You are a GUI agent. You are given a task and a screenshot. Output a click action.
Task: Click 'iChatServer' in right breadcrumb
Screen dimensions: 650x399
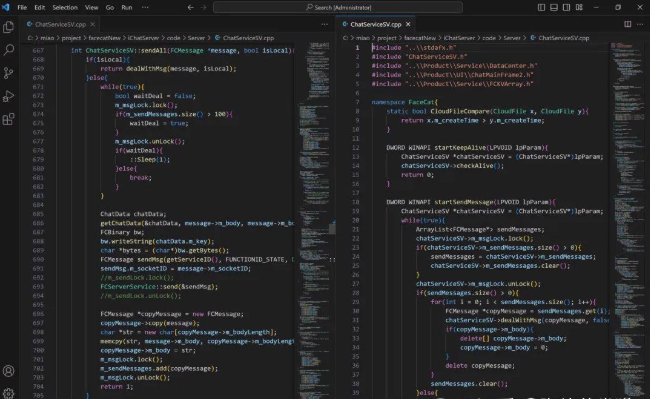click(459, 38)
